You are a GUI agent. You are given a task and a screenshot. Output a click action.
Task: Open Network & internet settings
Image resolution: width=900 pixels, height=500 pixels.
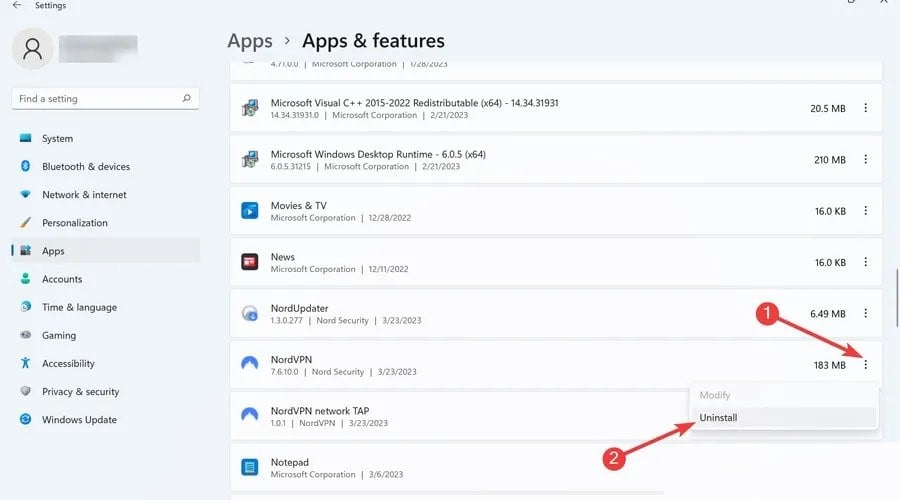point(84,195)
